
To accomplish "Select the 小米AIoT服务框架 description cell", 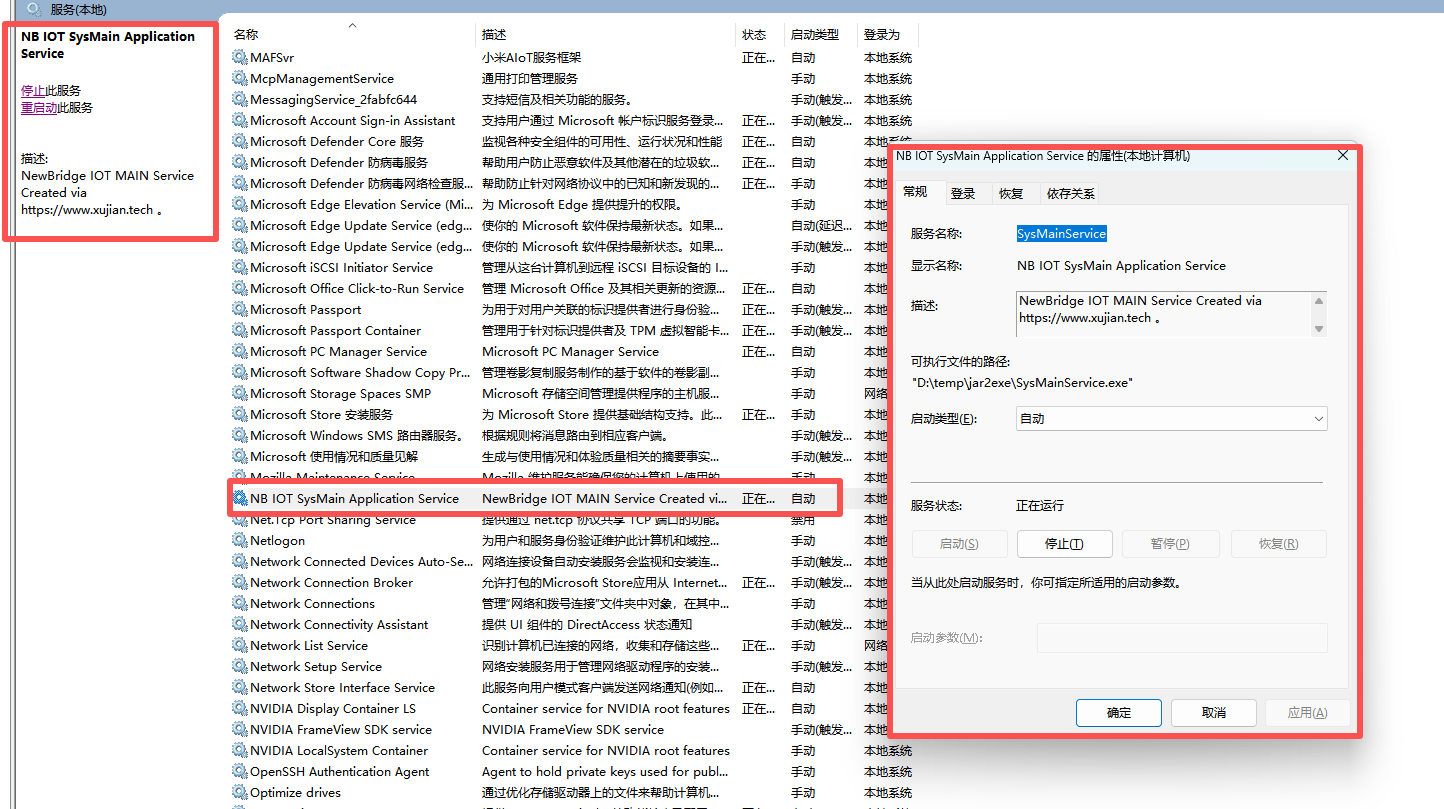I will point(531,58).
